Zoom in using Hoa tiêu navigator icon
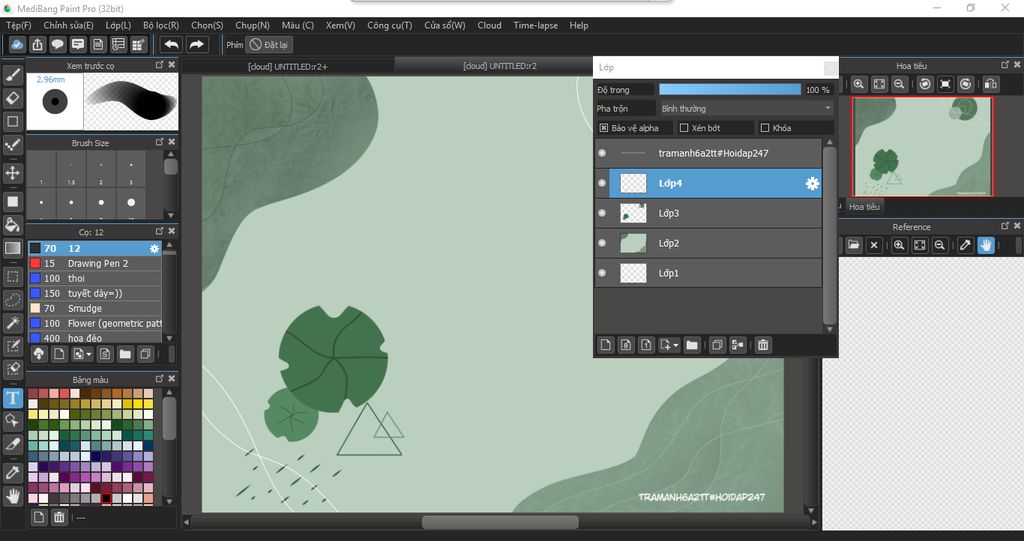Image resolution: width=1024 pixels, height=541 pixels. click(x=859, y=84)
